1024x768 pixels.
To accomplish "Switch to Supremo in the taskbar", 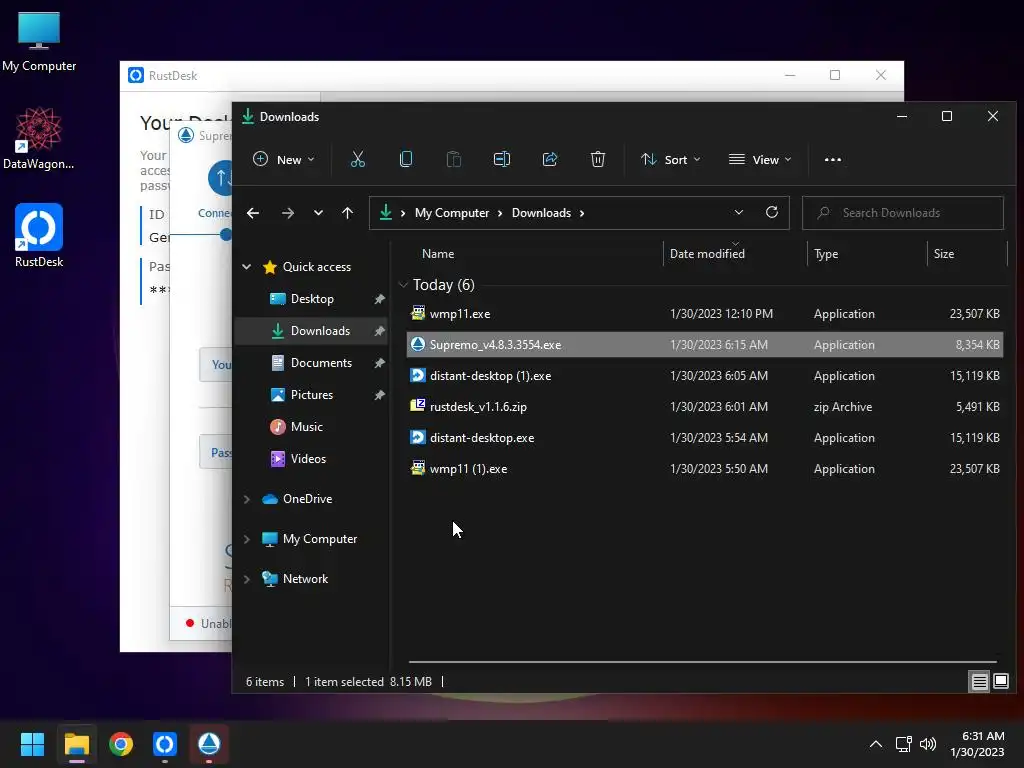I will [x=209, y=744].
